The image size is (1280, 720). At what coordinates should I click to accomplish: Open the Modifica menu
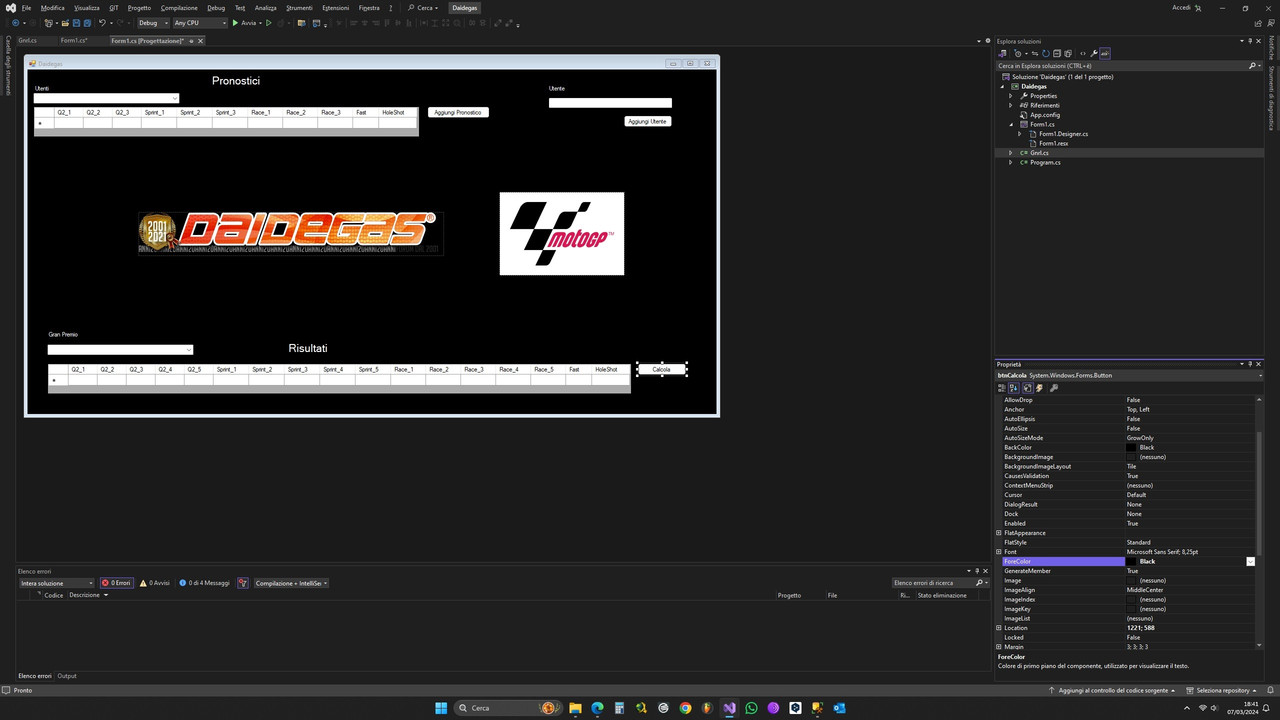pos(52,7)
